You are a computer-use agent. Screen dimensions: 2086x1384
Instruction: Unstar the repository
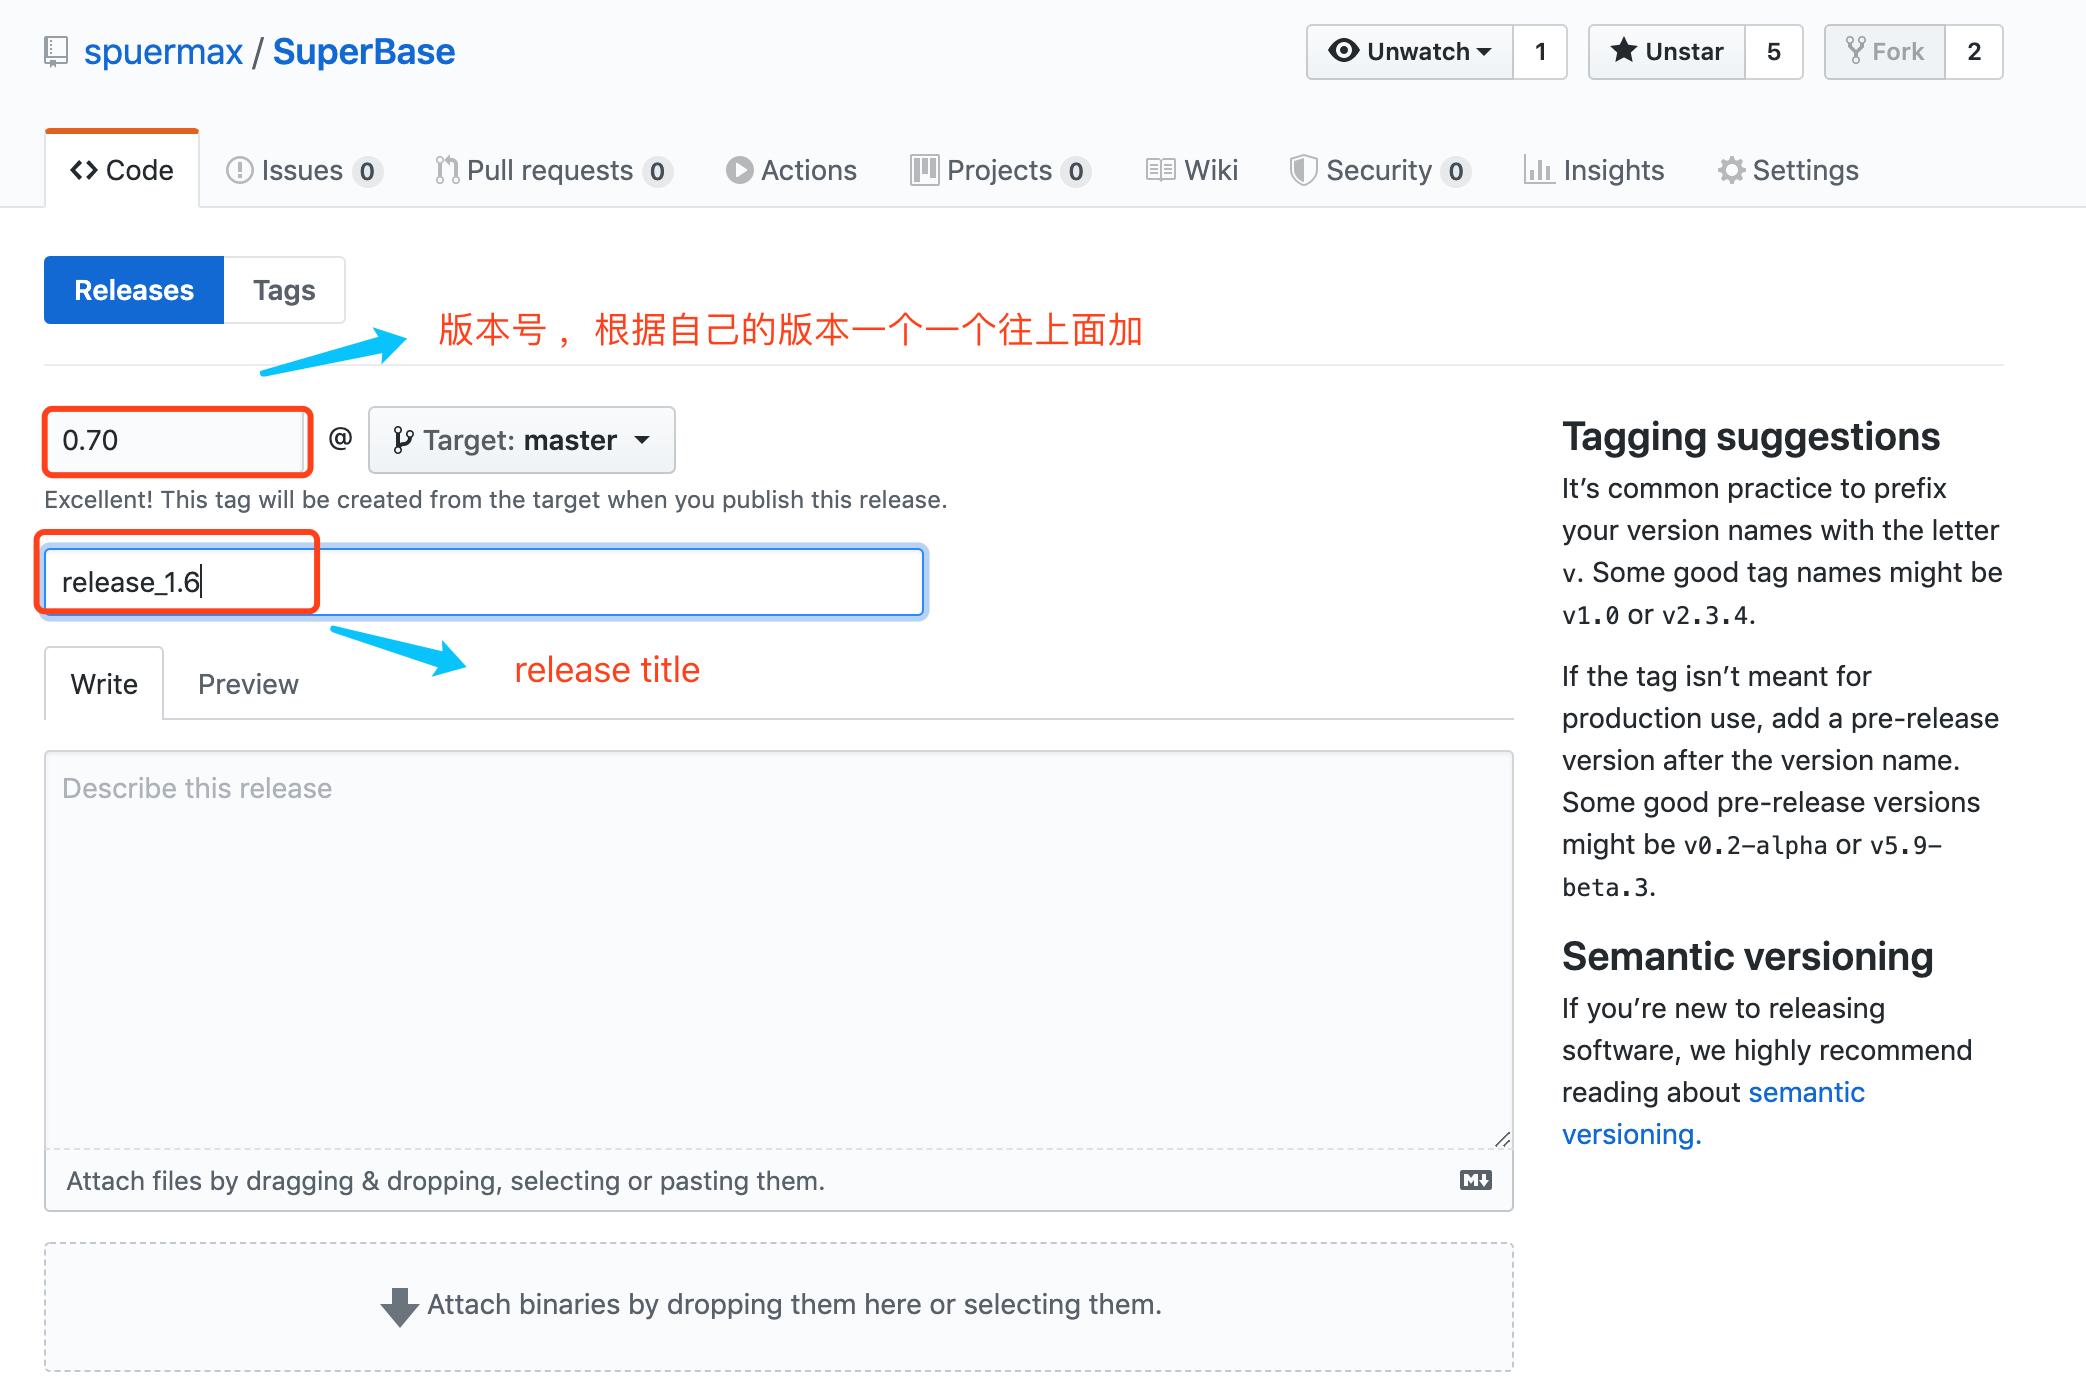pos(1665,51)
